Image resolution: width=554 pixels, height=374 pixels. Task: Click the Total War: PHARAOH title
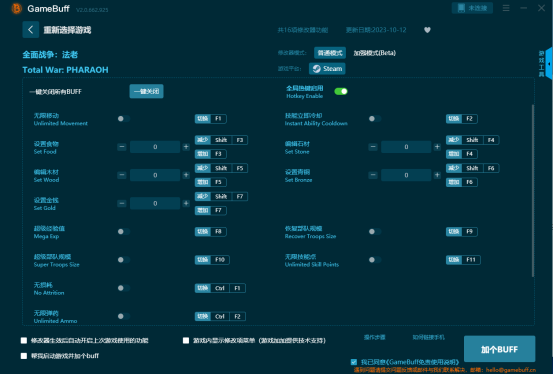click(65, 70)
